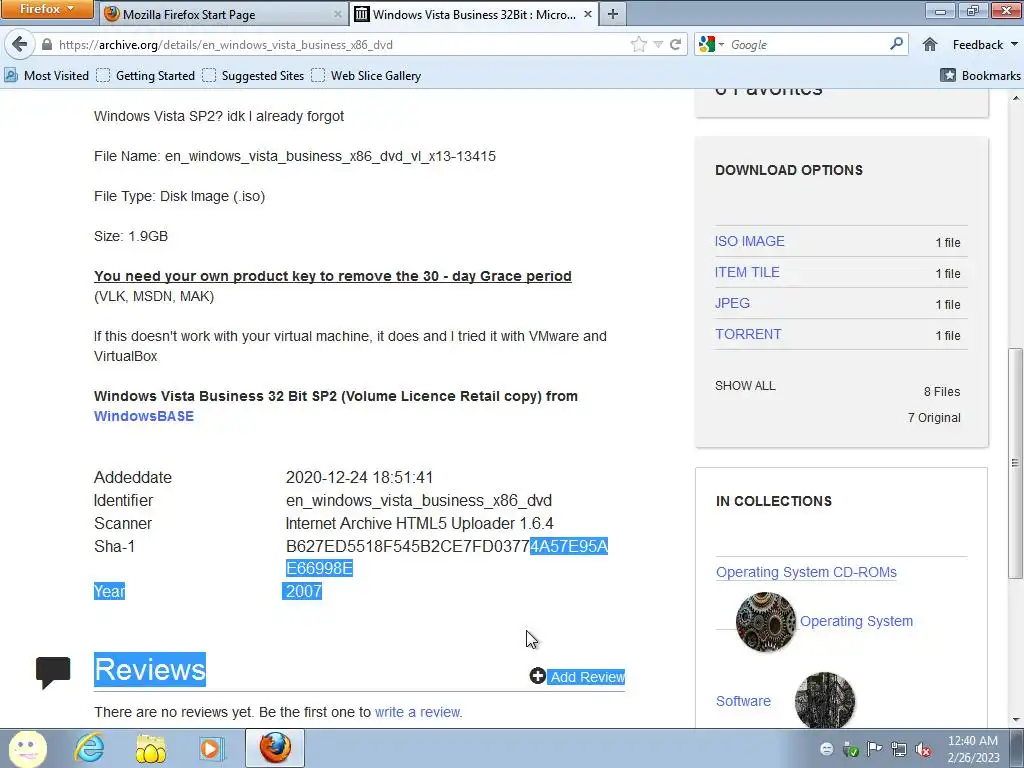Switch to Mozilla Firefox Start Page tab
This screenshot has width=1024, height=768.
click(224, 14)
